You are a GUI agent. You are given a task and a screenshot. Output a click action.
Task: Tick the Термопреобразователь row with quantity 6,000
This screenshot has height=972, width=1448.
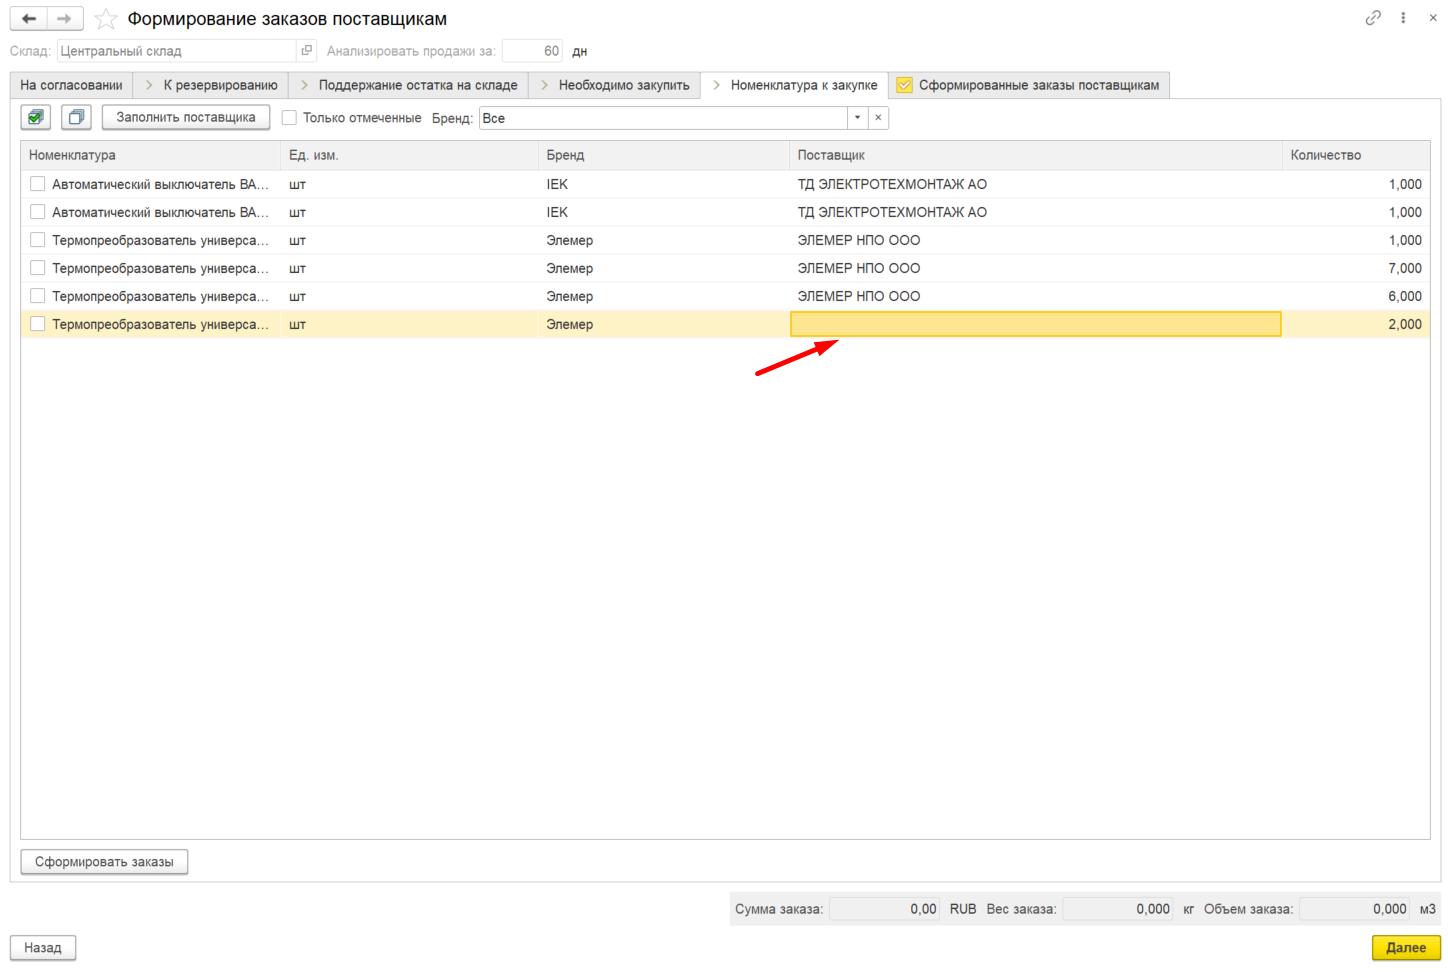37,296
